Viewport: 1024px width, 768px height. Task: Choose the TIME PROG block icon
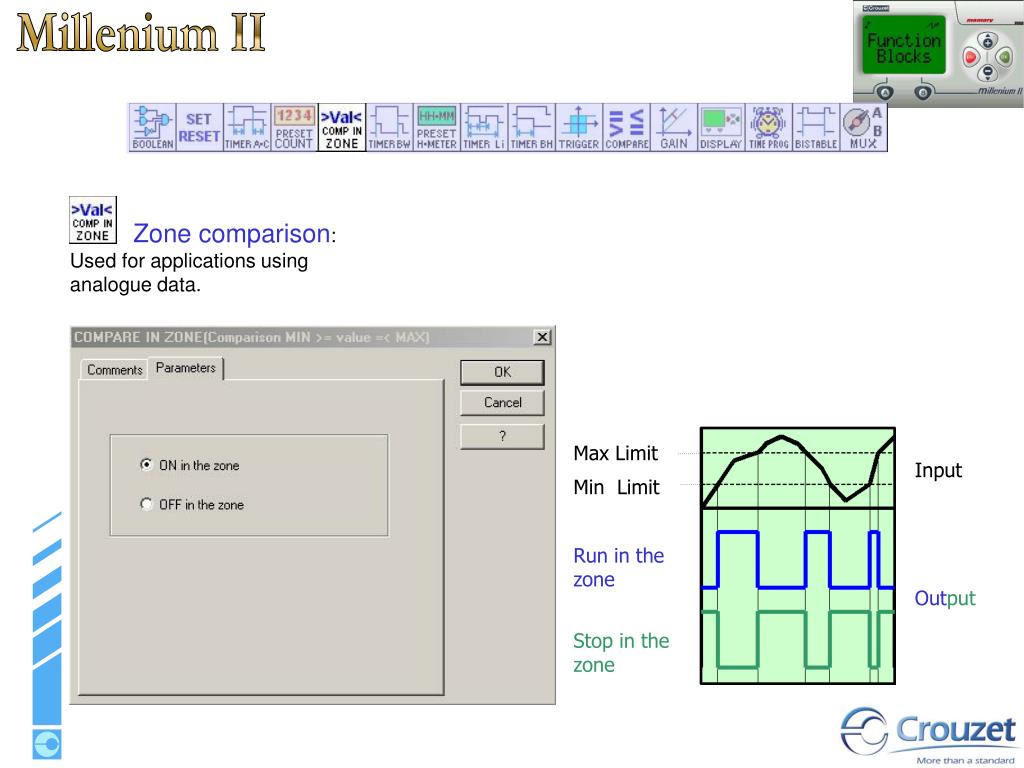click(x=769, y=127)
